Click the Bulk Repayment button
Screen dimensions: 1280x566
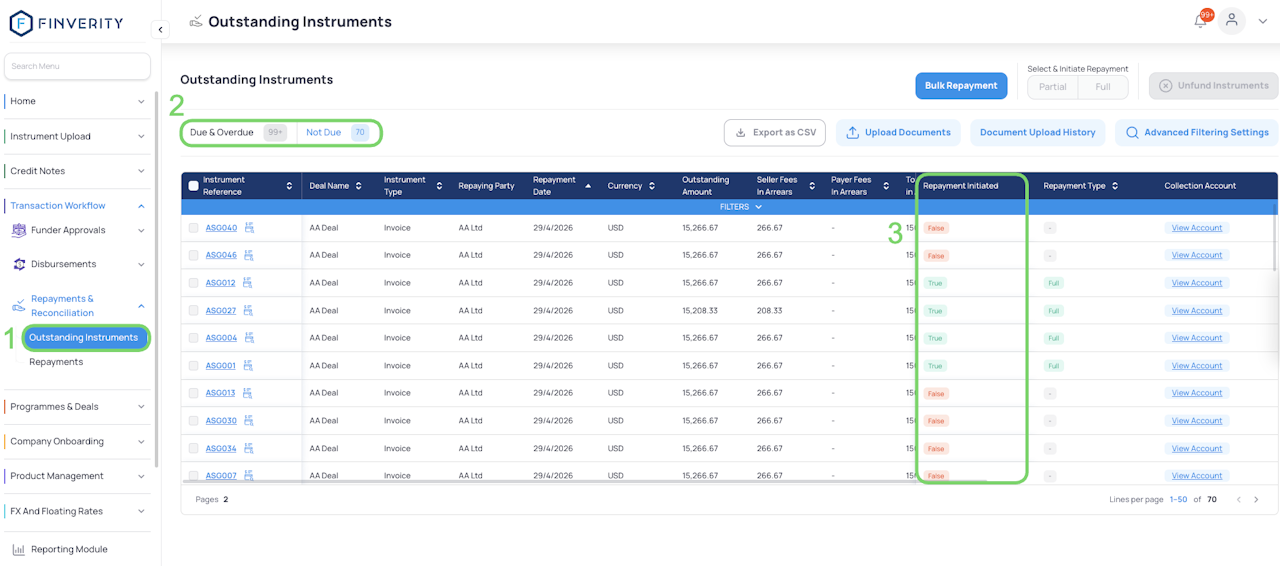coord(960,86)
